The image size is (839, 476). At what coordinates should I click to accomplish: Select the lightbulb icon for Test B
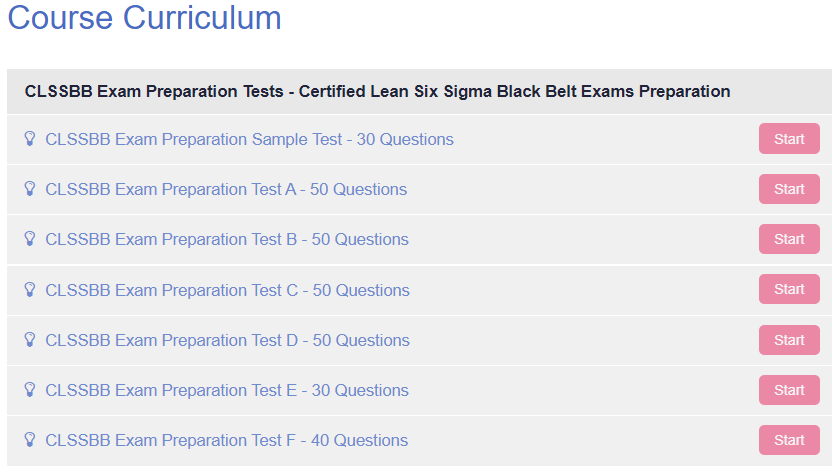tap(30, 239)
